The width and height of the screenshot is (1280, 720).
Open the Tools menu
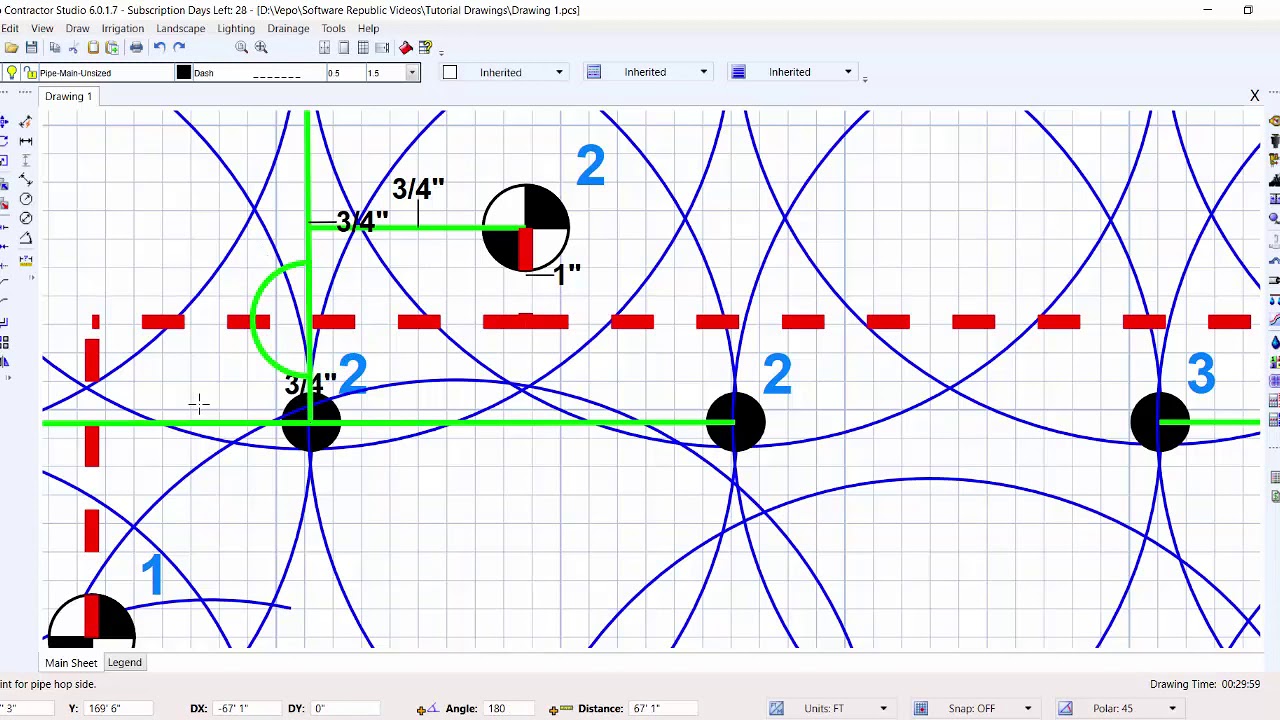333,29
